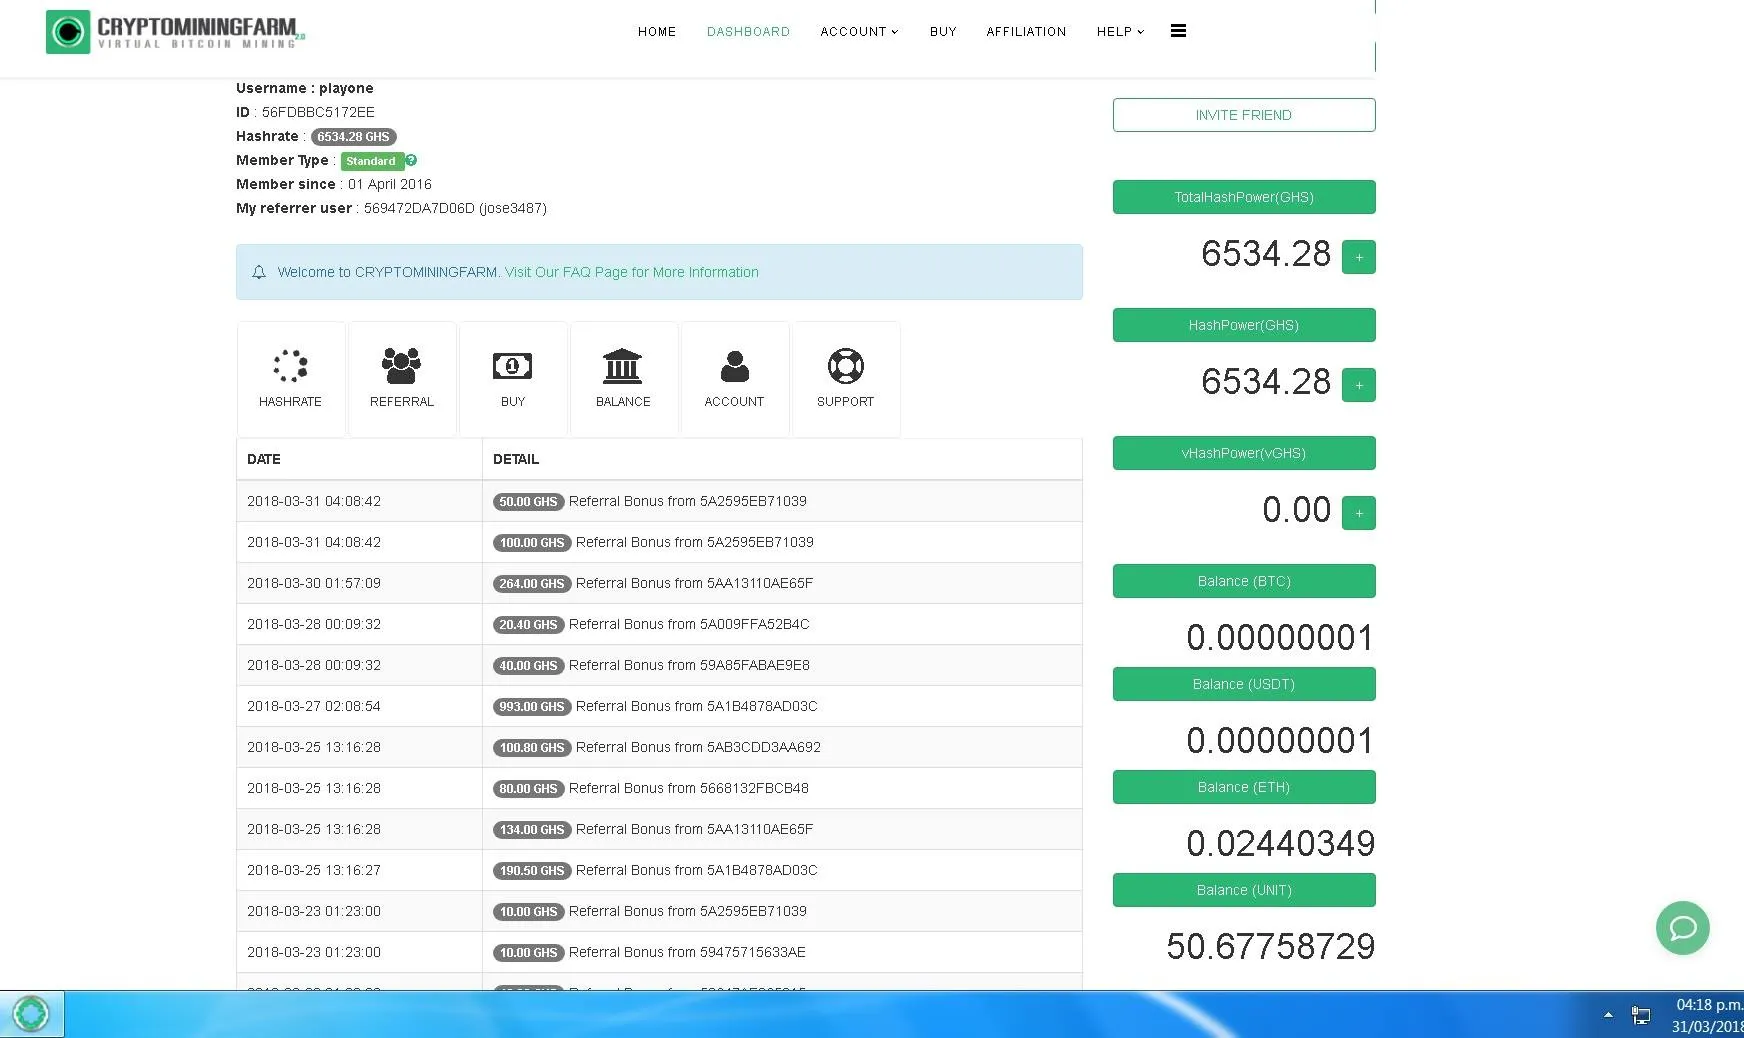This screenshot has width=1744, height=1038.
Task: Click referral bonus from 59475715633AE
Action: tap(687, 952)
